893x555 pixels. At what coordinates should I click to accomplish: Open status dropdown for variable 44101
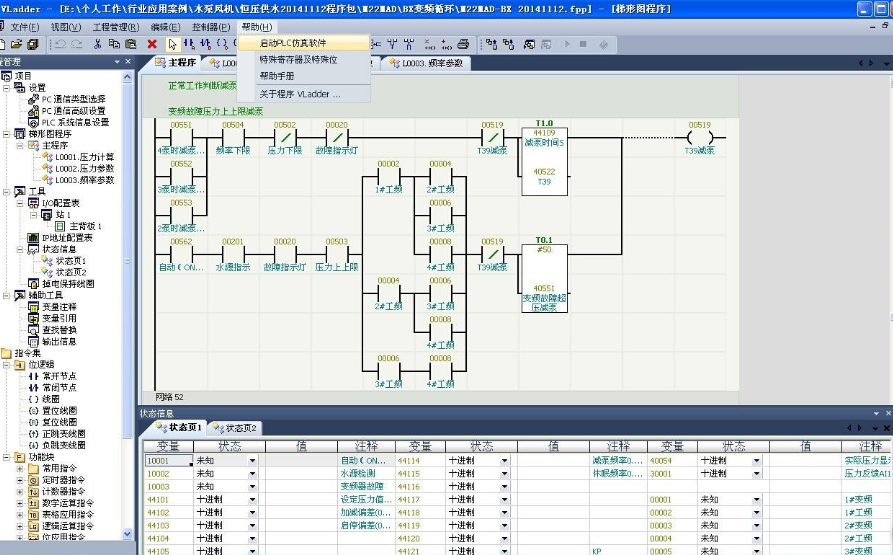click(x=253, y=498)
